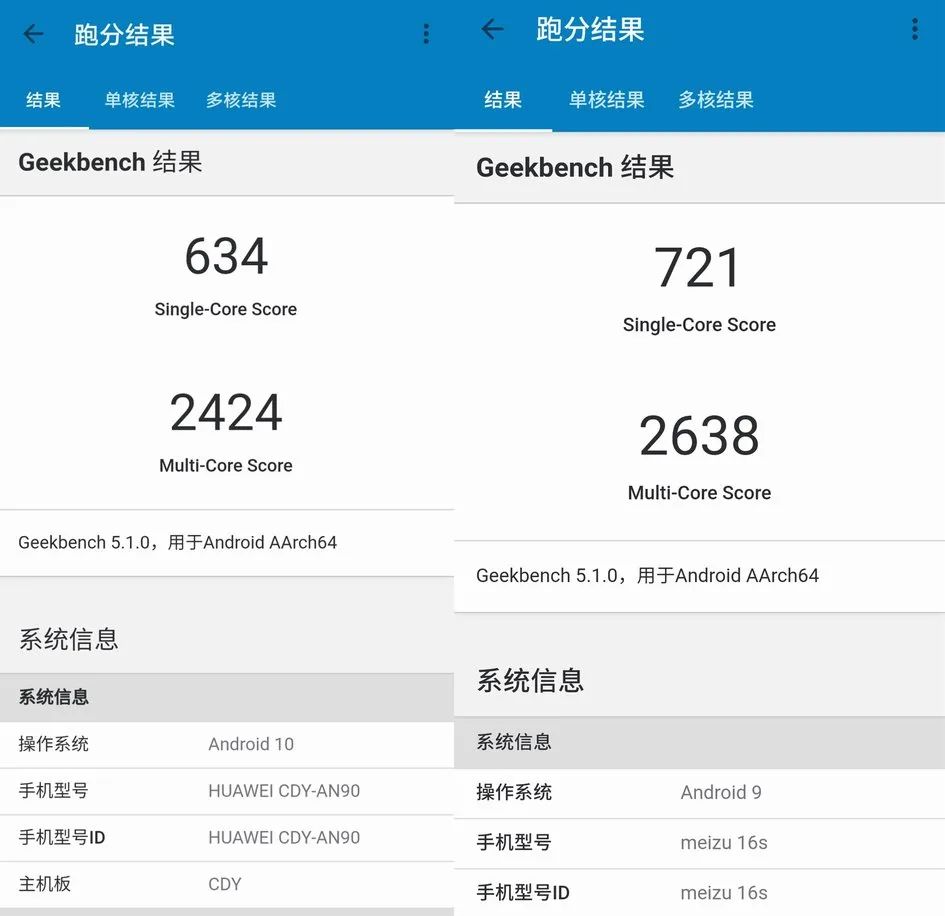Select the meizu 16s value in 手机型号 row
945x916 pixels.
(x=724, y=842)
